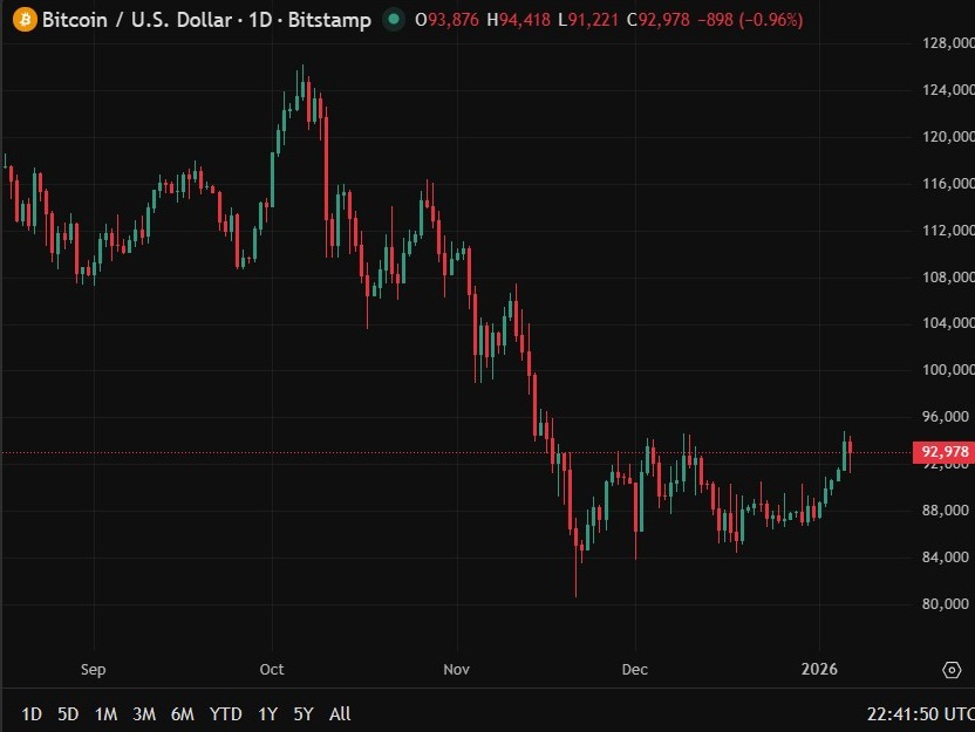Set chart range to 6M
The width and height of the screenshot is (975, 732).
click(x=182, y=714)
